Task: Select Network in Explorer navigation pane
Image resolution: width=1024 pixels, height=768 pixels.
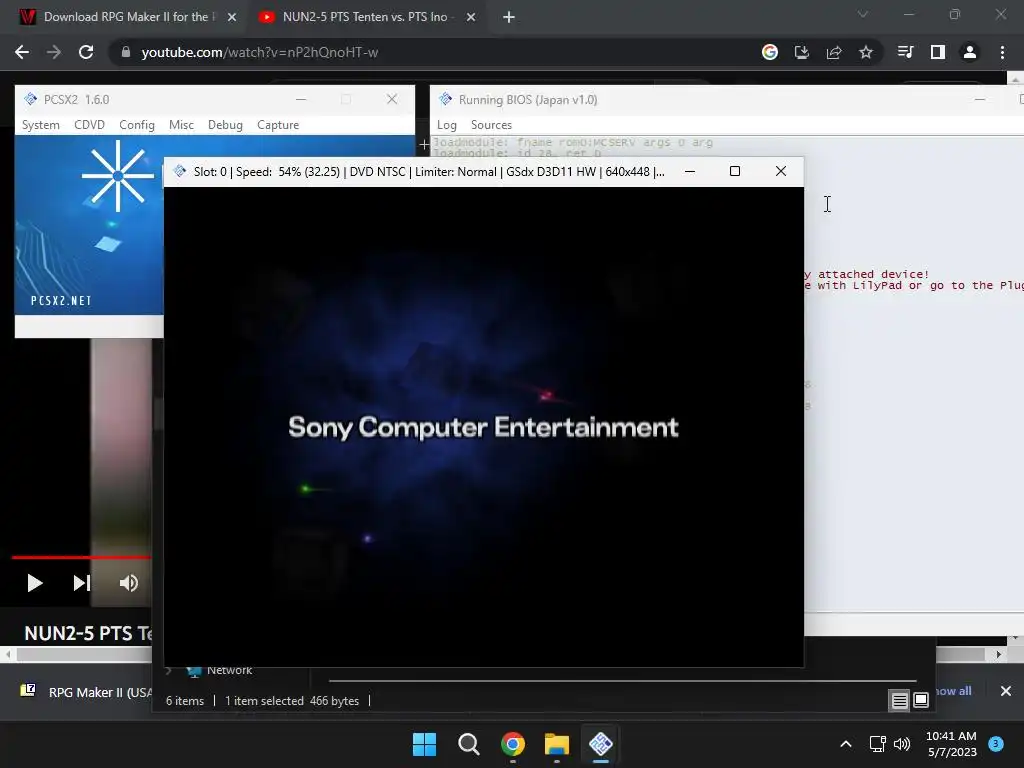Action: [229, 670]
